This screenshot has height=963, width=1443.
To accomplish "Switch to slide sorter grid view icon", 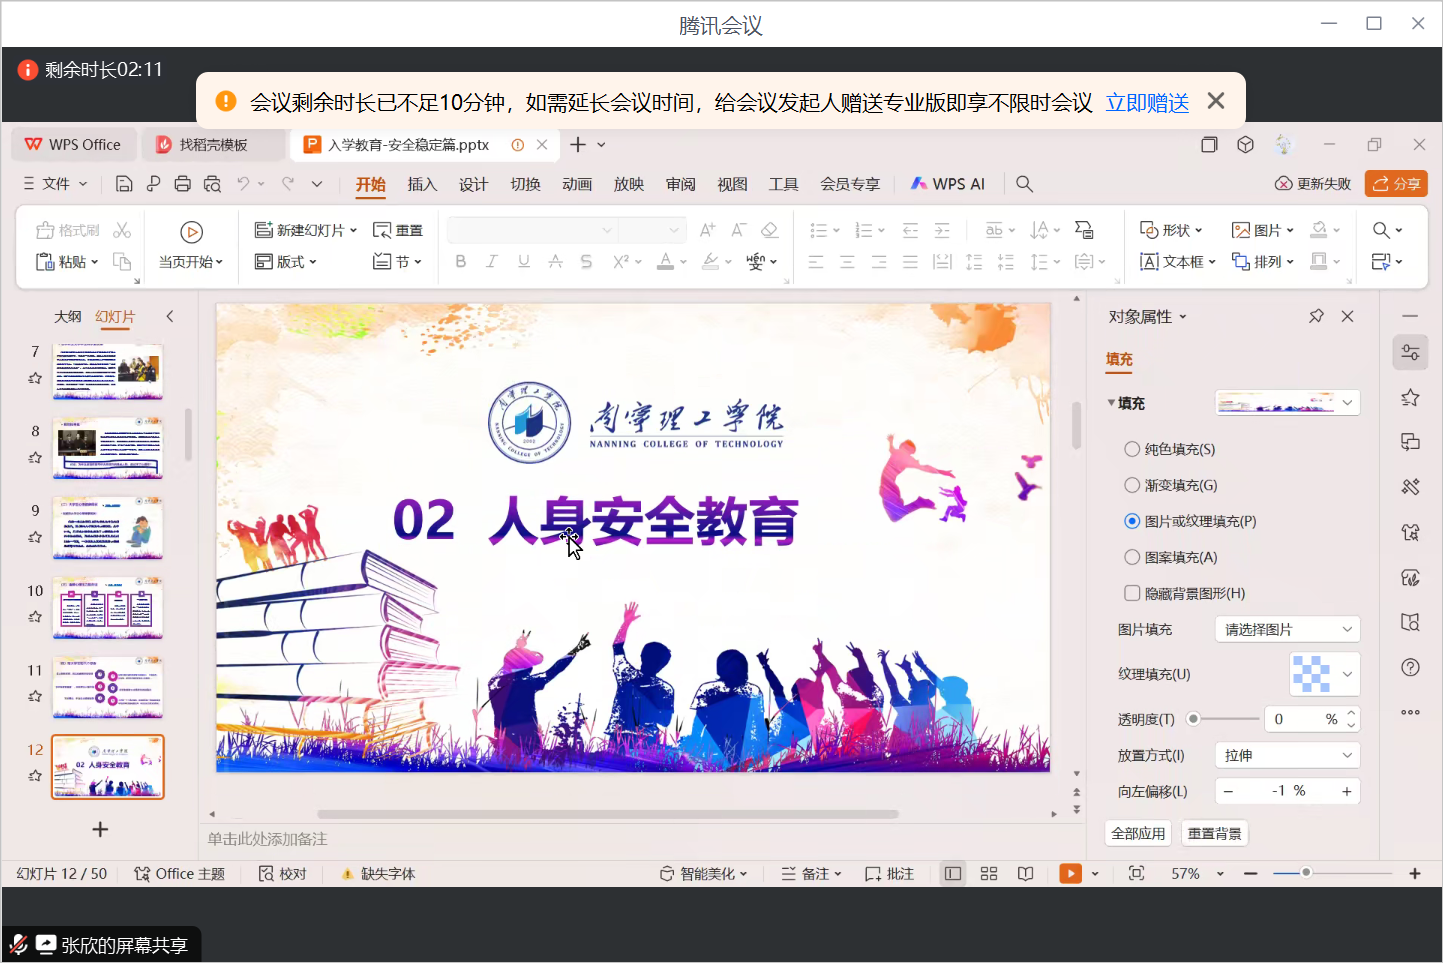I will (989, 873).
